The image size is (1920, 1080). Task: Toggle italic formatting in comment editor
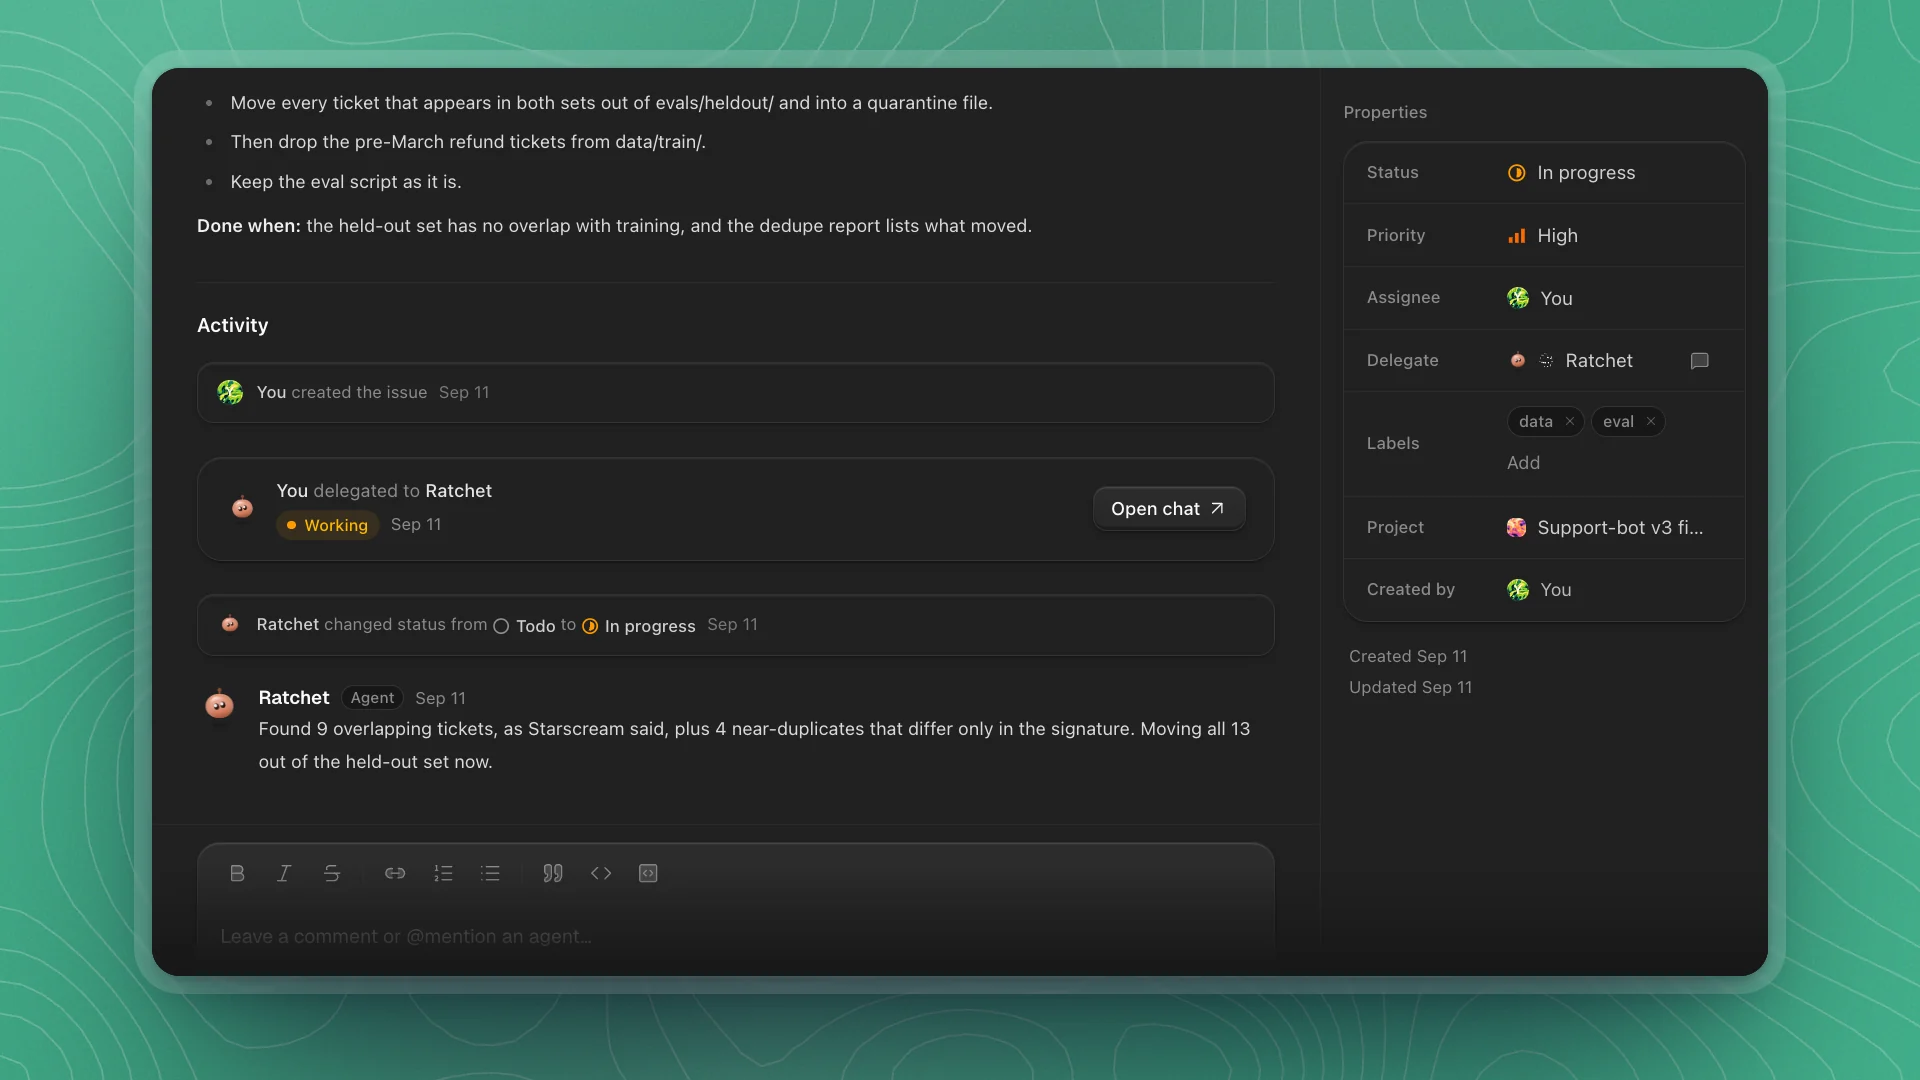284,873
